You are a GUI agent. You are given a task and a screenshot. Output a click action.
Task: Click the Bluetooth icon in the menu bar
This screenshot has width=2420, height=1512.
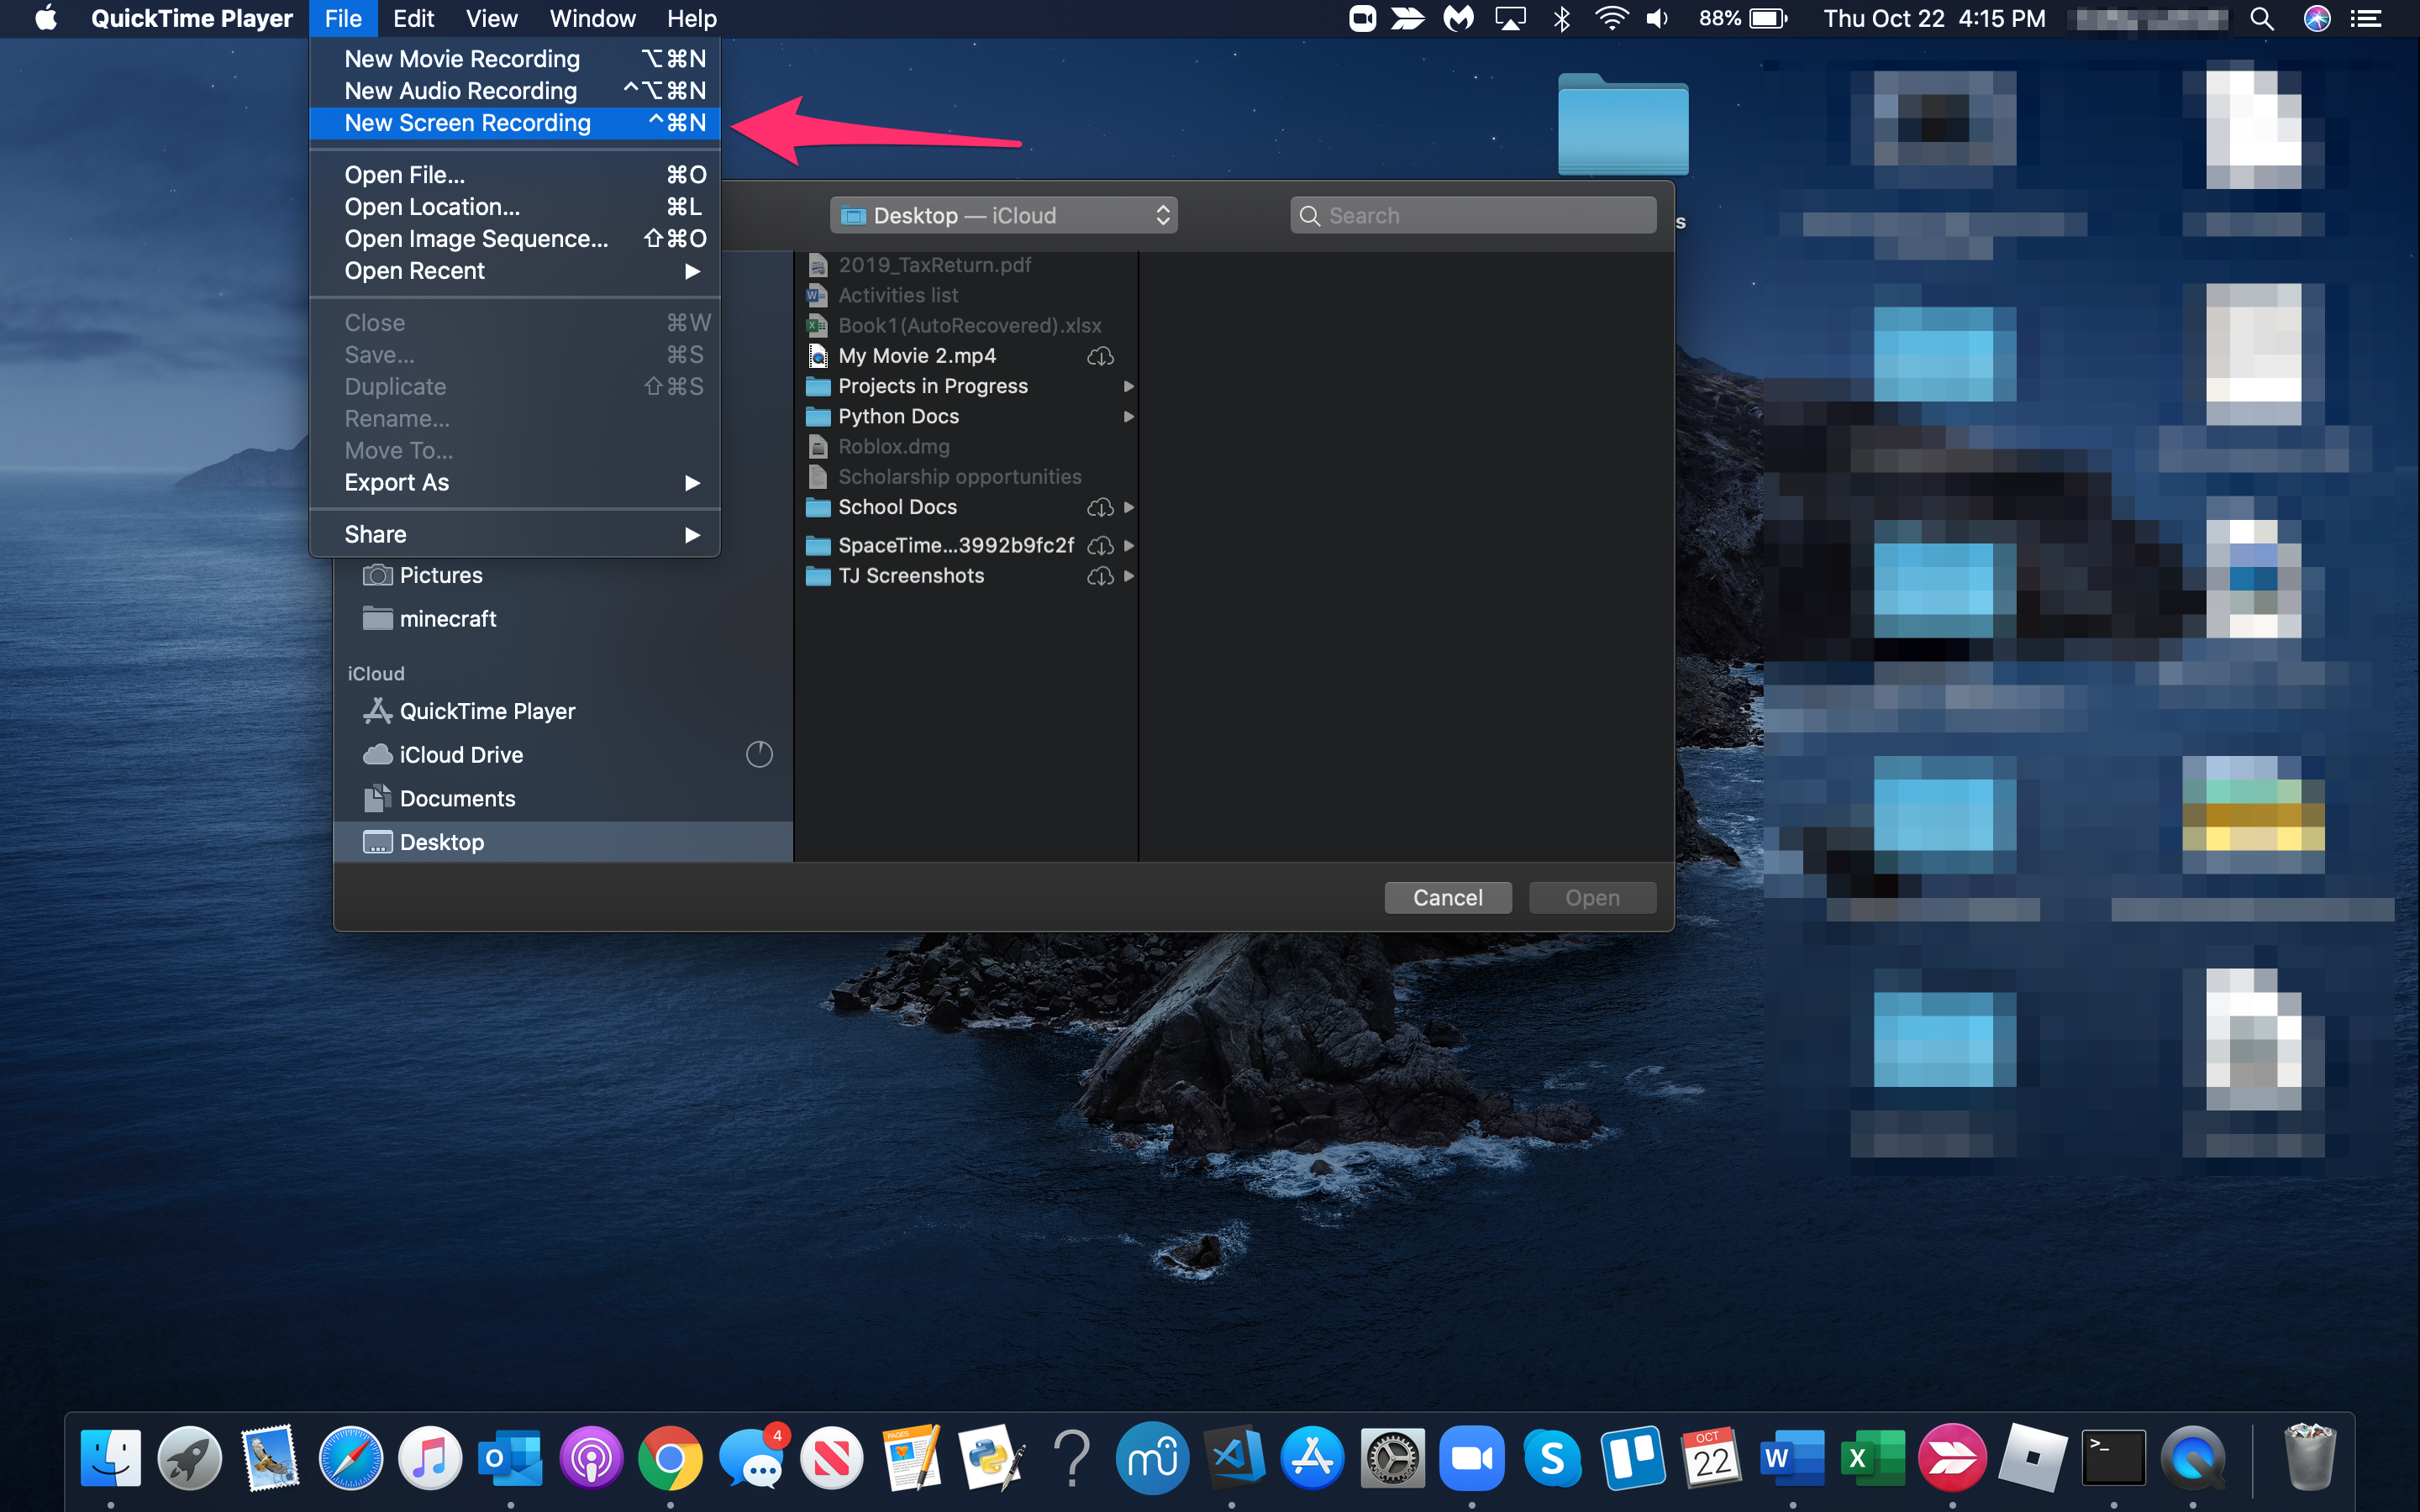tap(1561, 19)
